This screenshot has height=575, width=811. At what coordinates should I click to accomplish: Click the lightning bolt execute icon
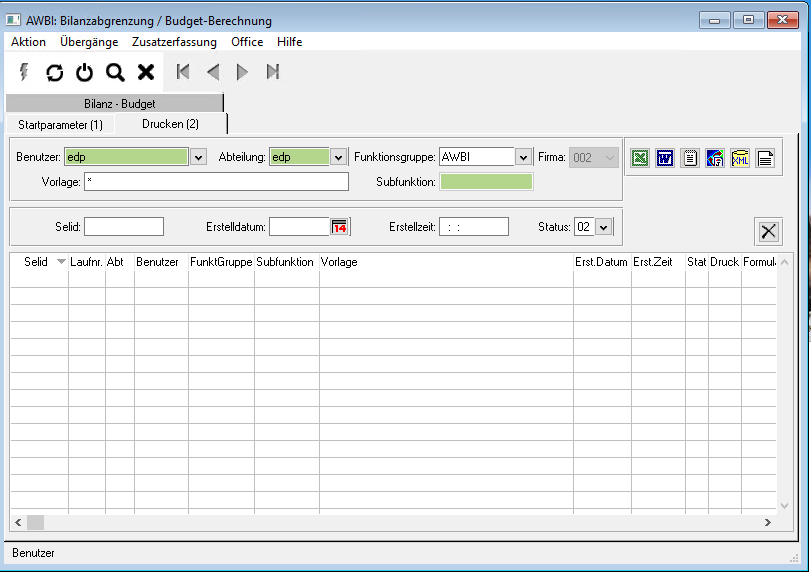pyautogui.click(x=25, y=72)
